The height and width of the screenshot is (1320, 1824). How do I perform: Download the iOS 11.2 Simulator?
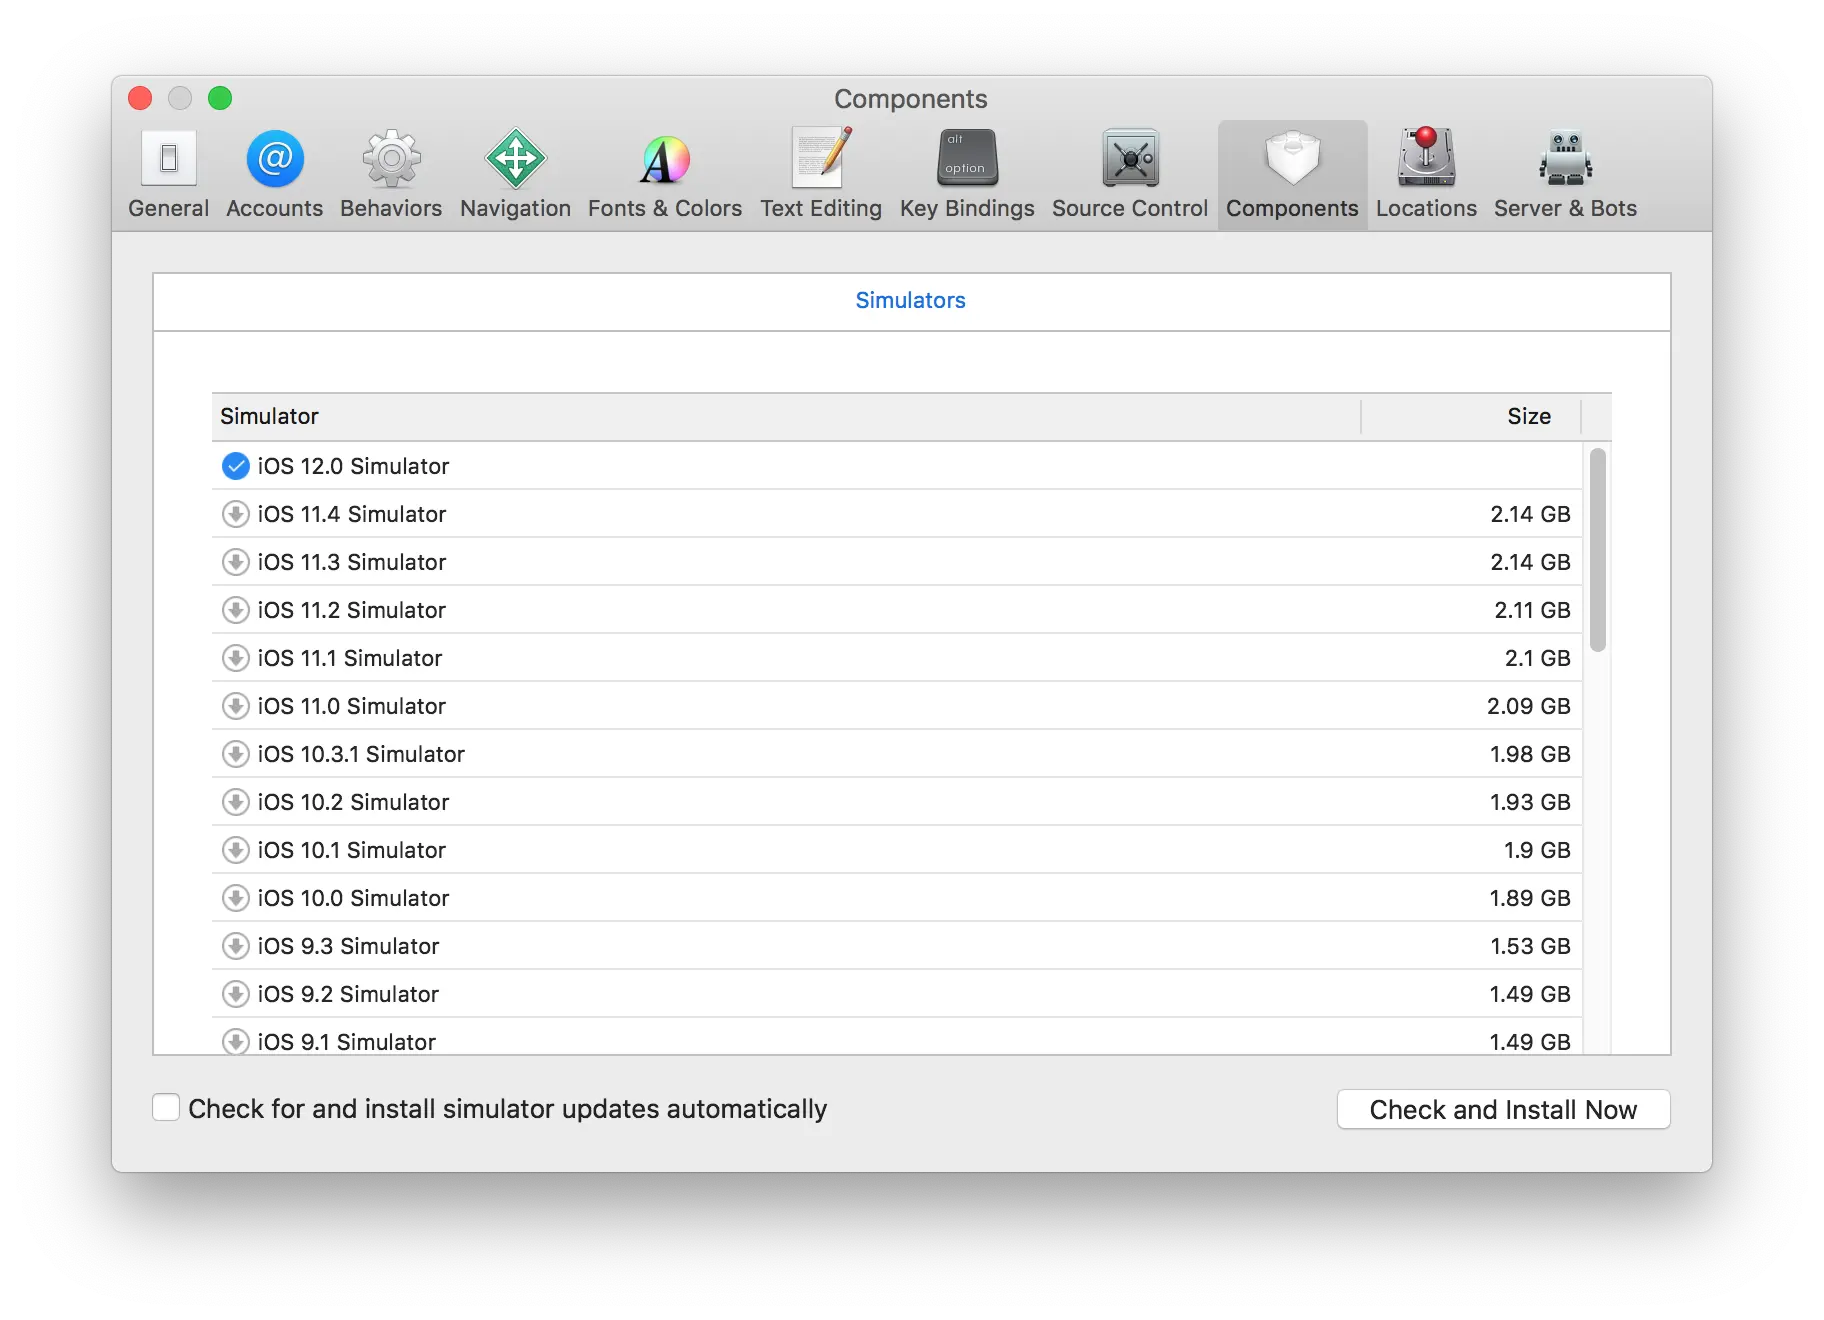pos(235,610)
